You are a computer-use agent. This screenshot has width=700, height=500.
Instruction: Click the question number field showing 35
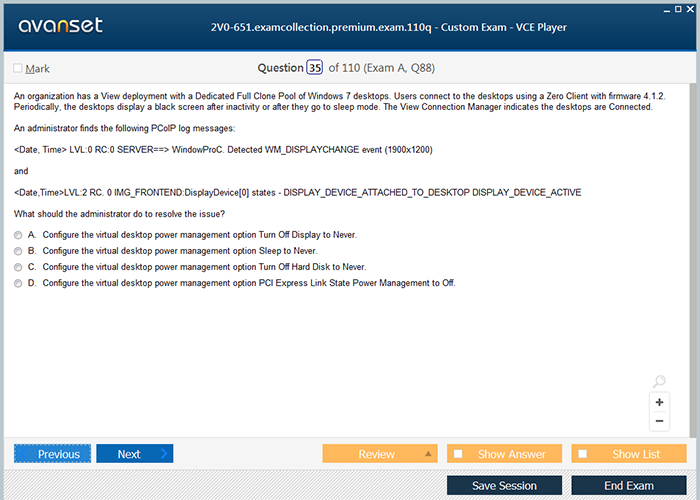[x=315, y=68]
